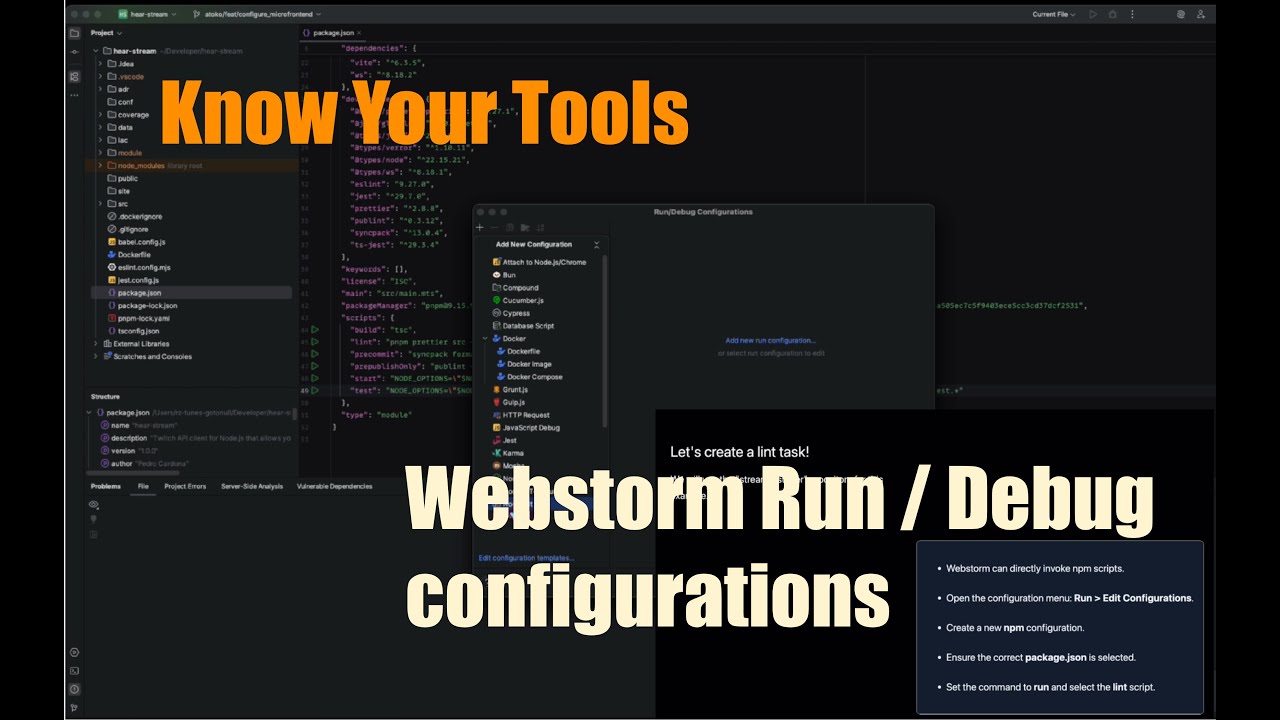Open the Project view dropdown
This screenshot has width=1280, height=720.
105,33
